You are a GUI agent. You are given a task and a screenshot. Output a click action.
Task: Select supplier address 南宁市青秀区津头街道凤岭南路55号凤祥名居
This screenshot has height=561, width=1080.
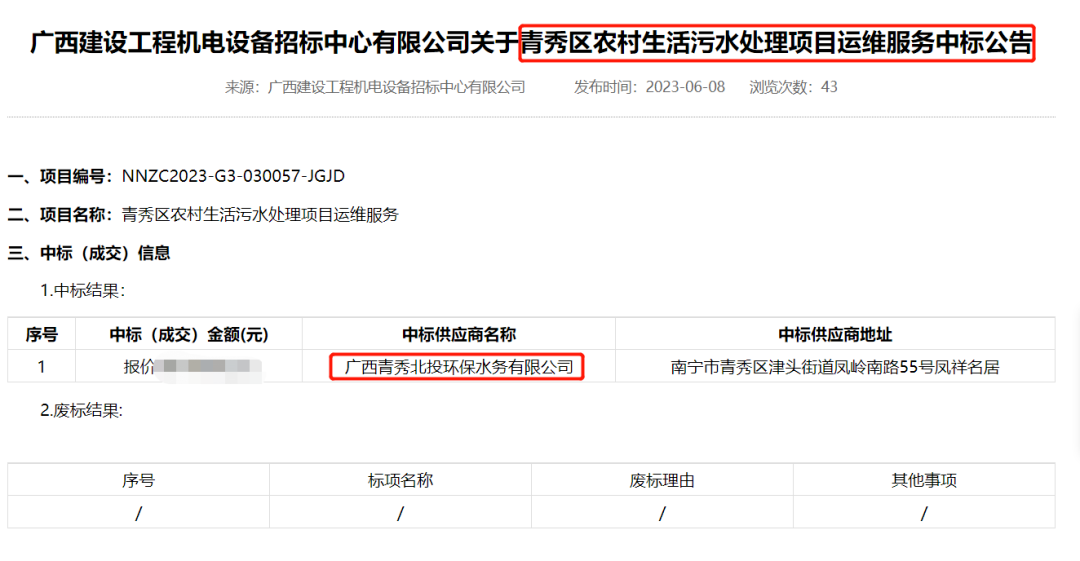[835, 367]
